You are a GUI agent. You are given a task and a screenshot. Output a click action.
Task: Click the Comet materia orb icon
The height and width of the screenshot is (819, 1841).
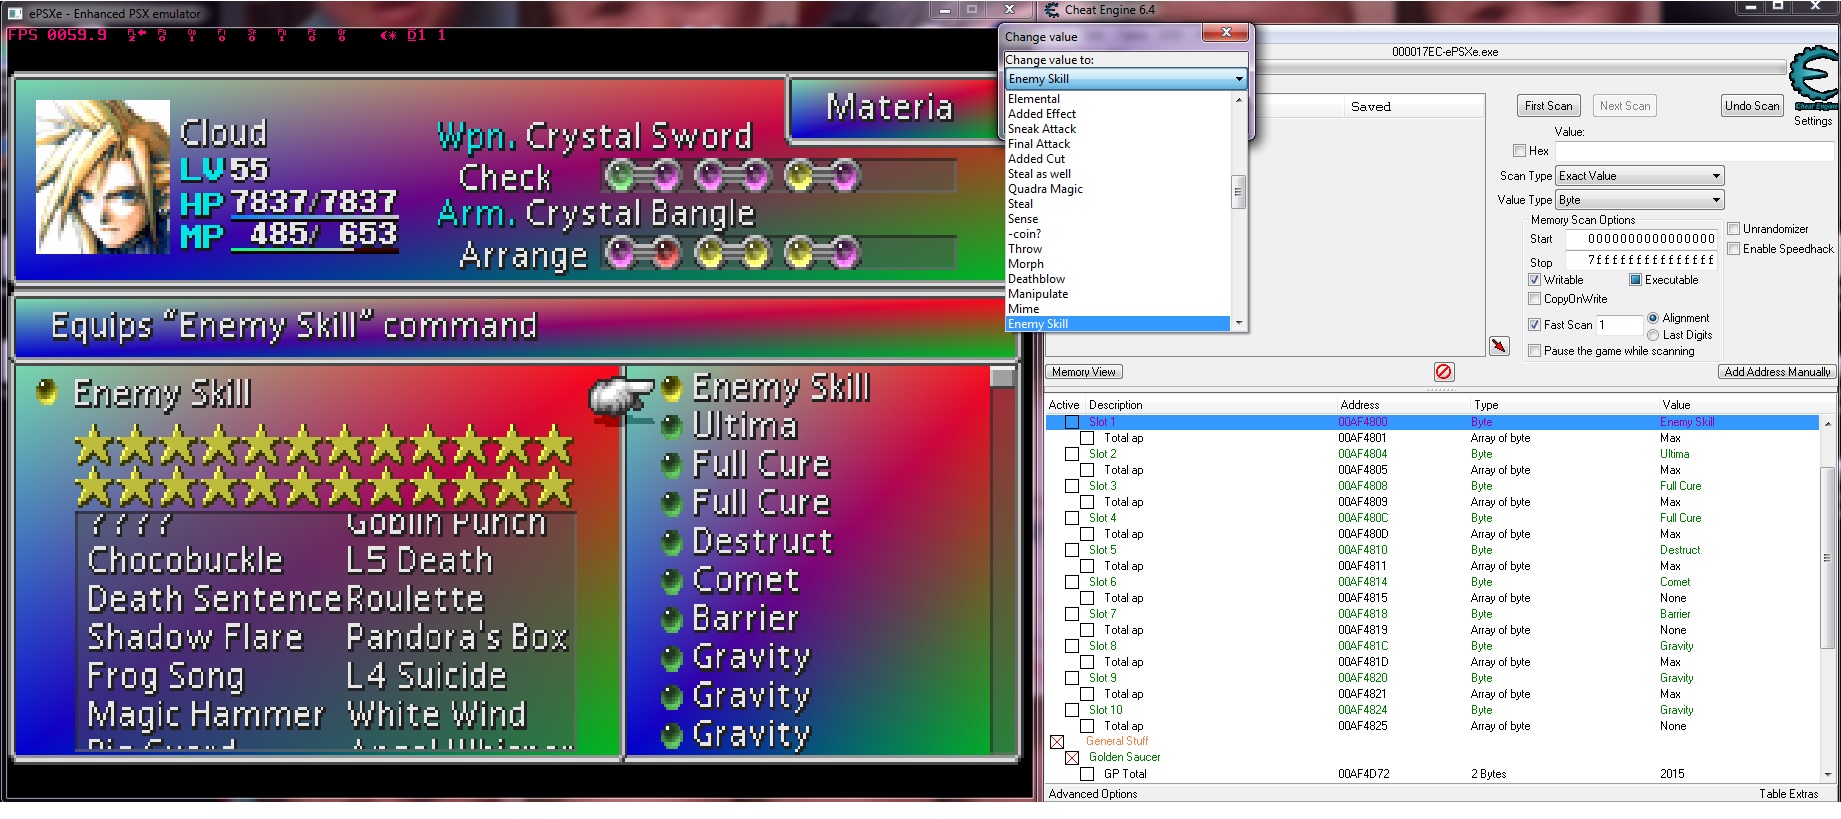(x=672, y=582)
